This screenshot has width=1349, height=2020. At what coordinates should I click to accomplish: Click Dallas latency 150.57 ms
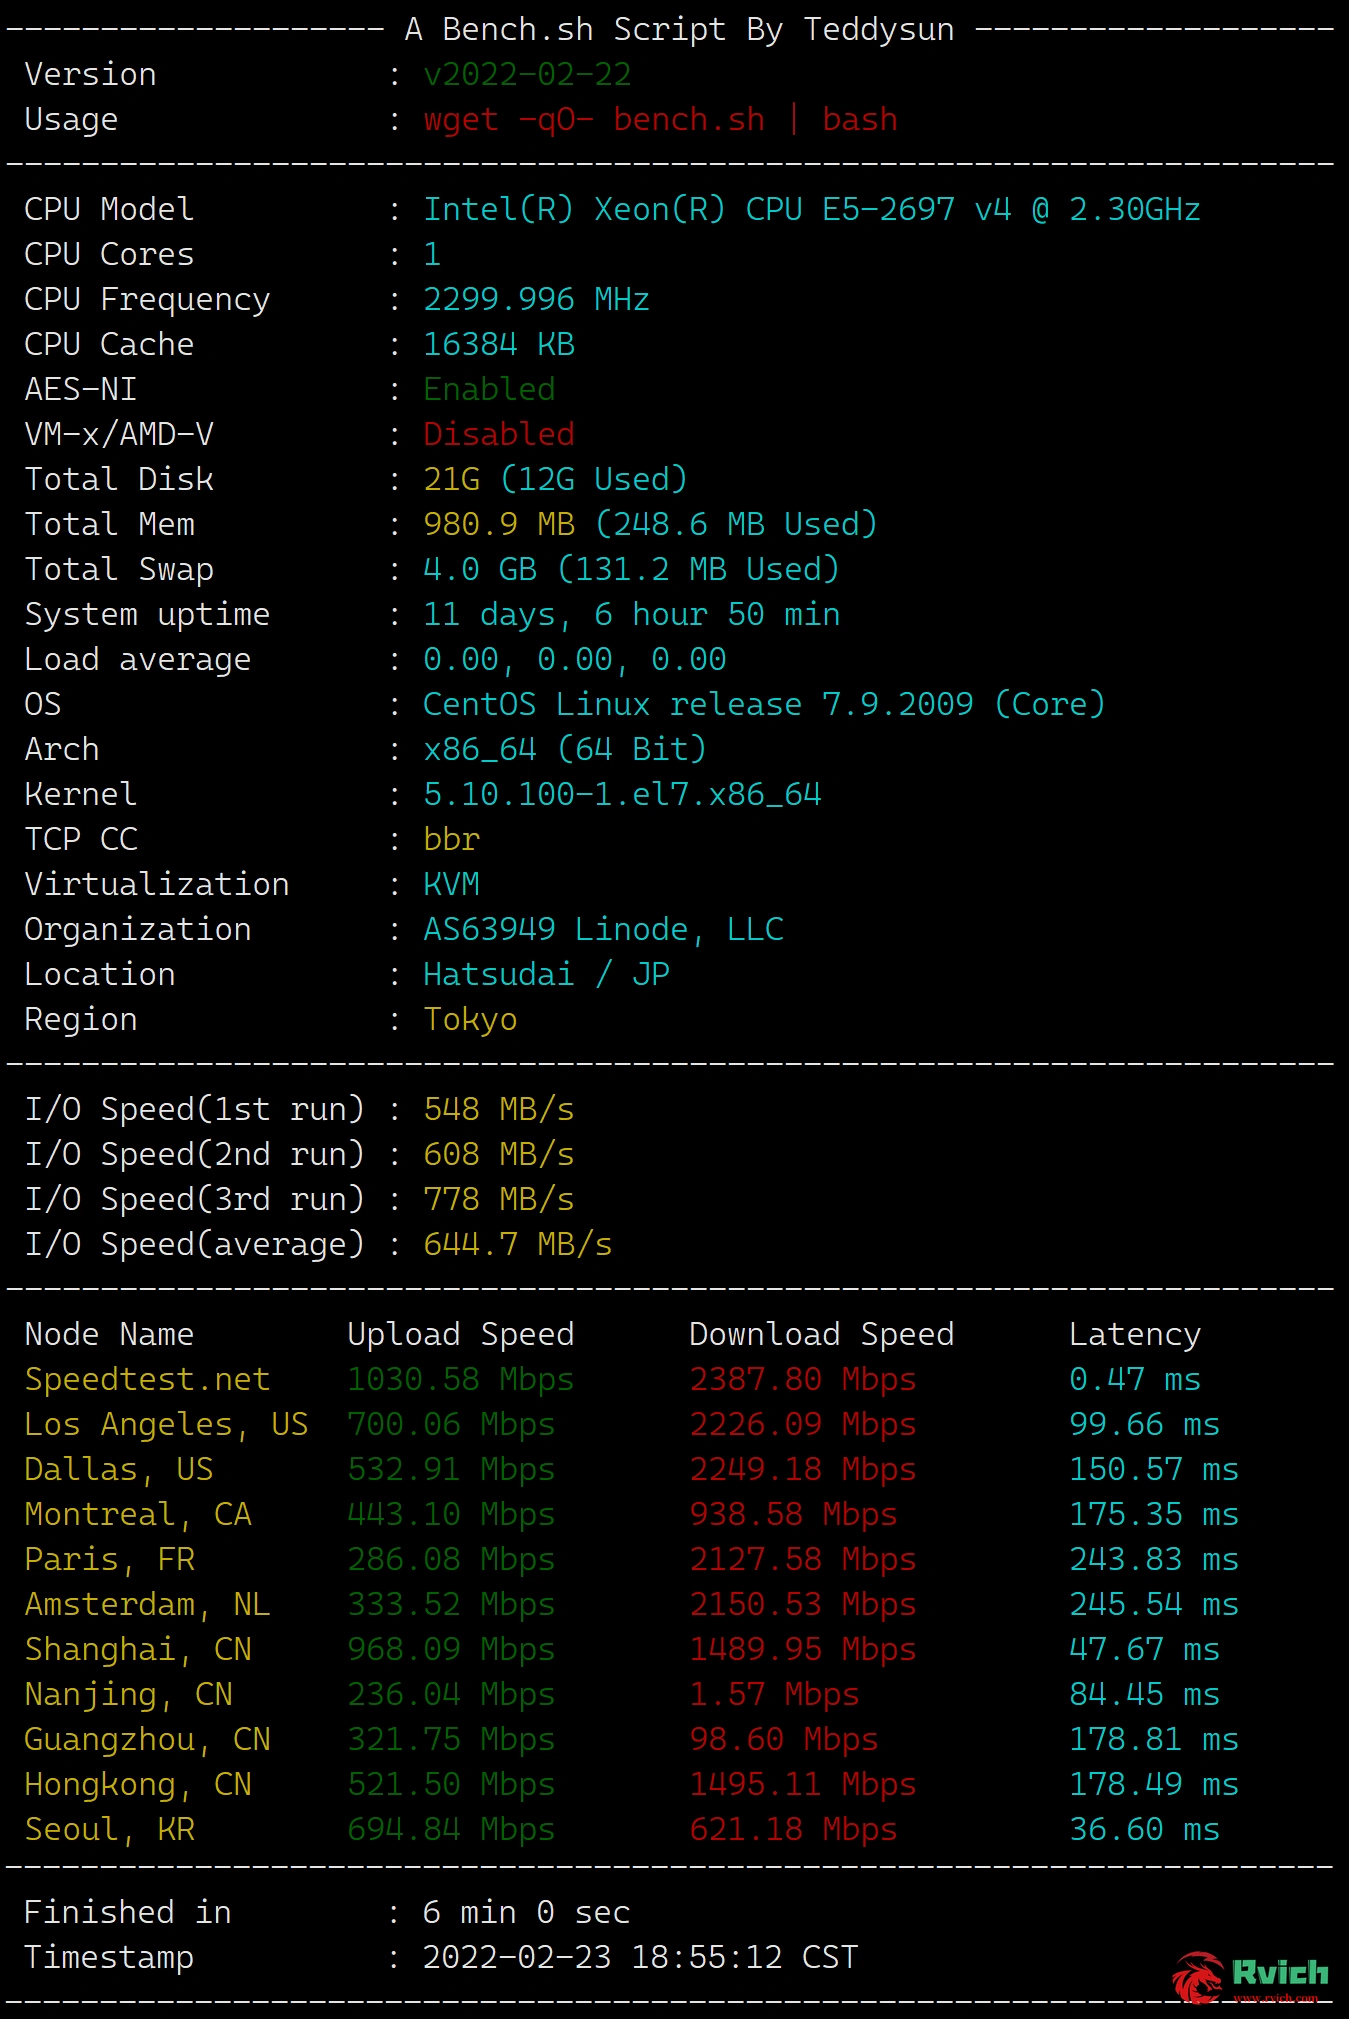coord(1154,1469)
